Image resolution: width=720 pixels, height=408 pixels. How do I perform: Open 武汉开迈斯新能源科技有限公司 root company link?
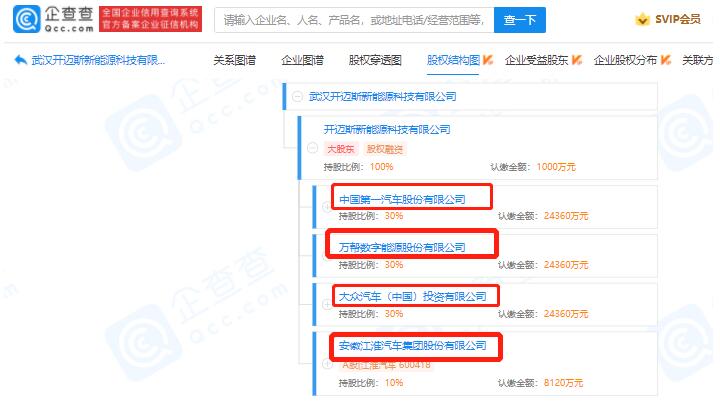(x=382, y=96)
